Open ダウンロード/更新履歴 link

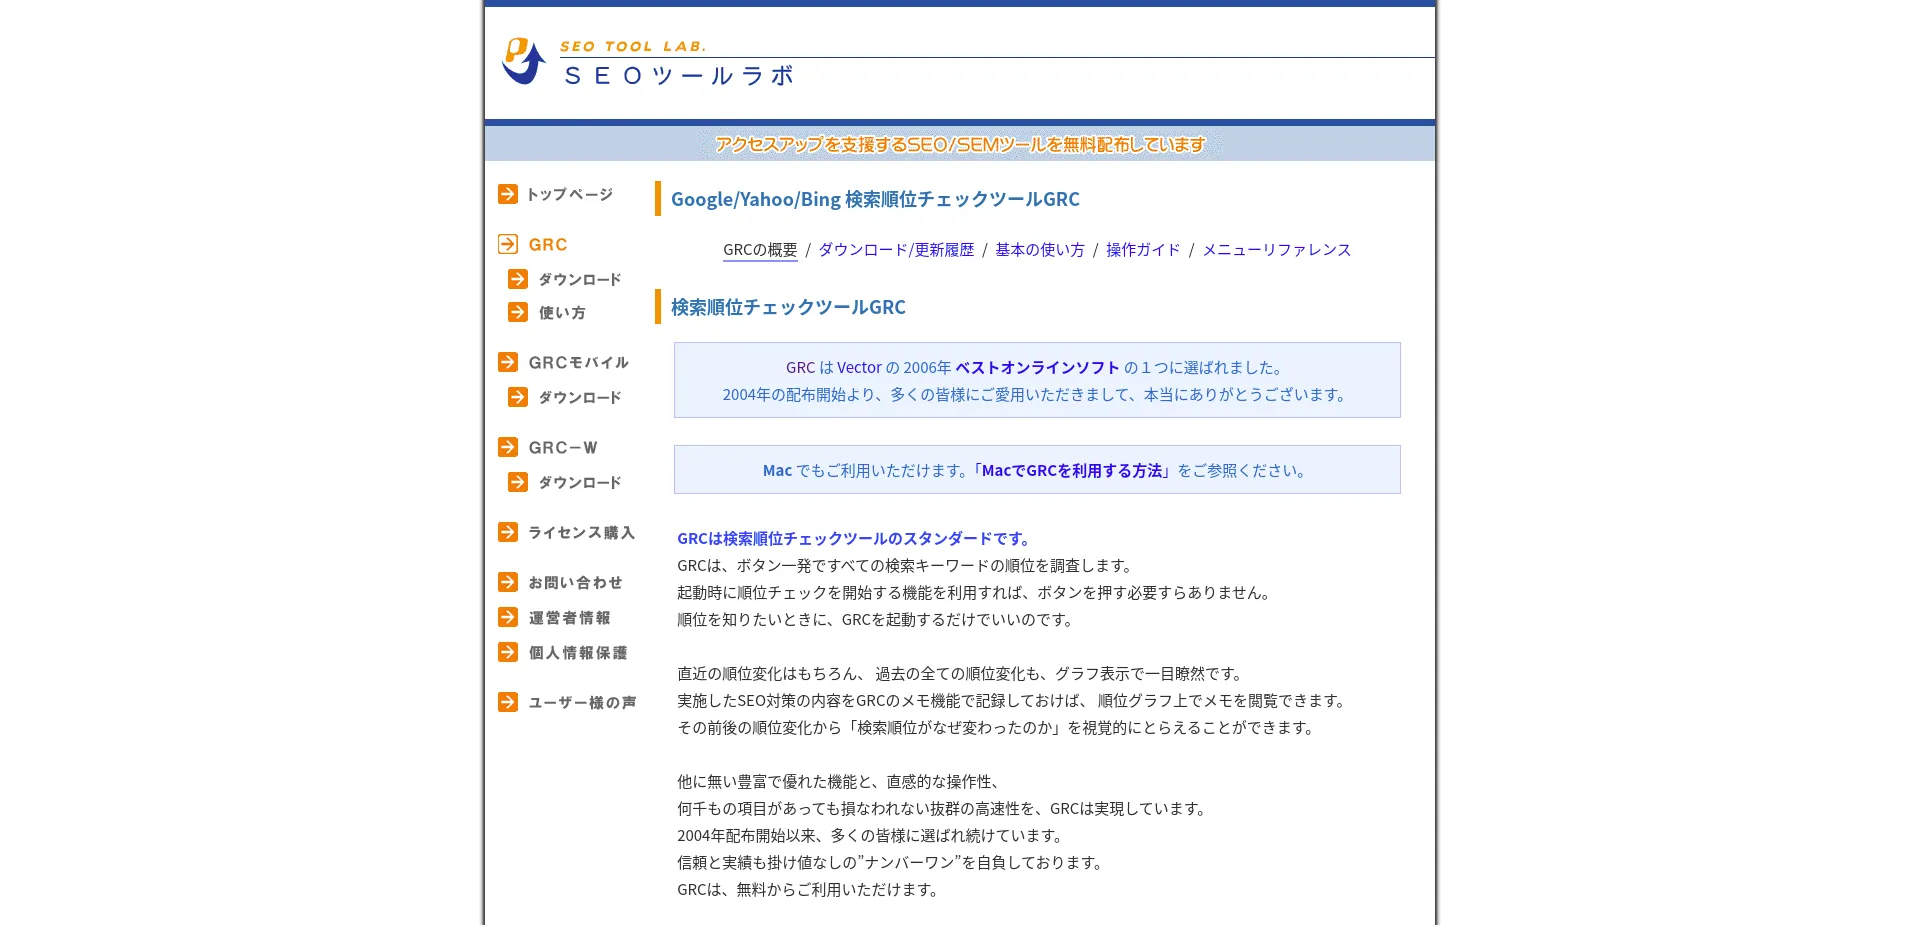point(896,250)
